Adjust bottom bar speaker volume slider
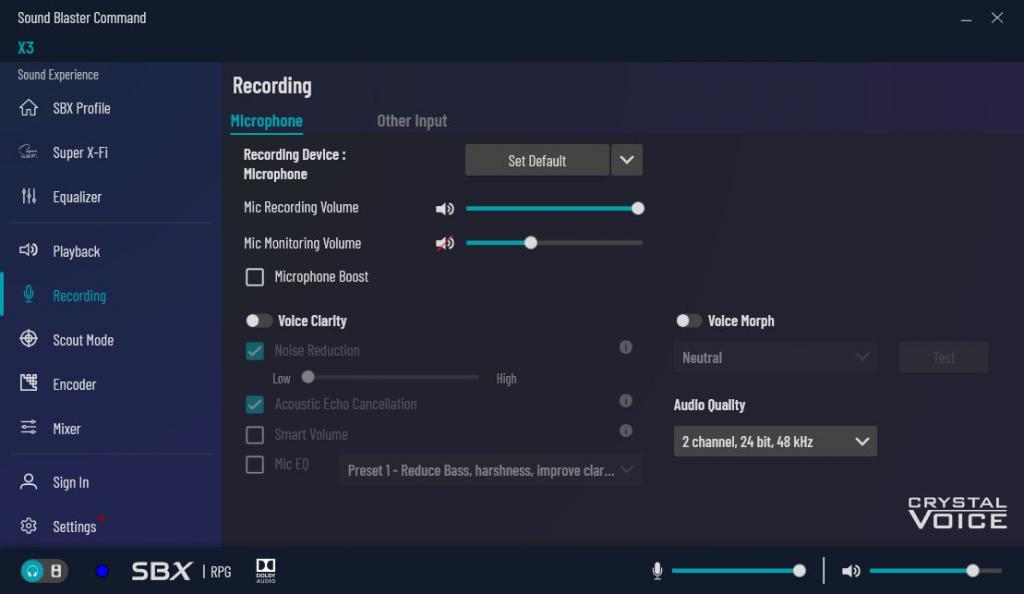Viewport: 1024px width, 594px height. point(935,571)
